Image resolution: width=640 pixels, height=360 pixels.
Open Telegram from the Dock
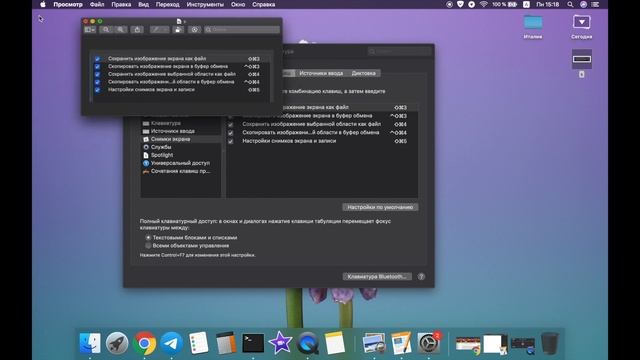(x=171, y=343)
